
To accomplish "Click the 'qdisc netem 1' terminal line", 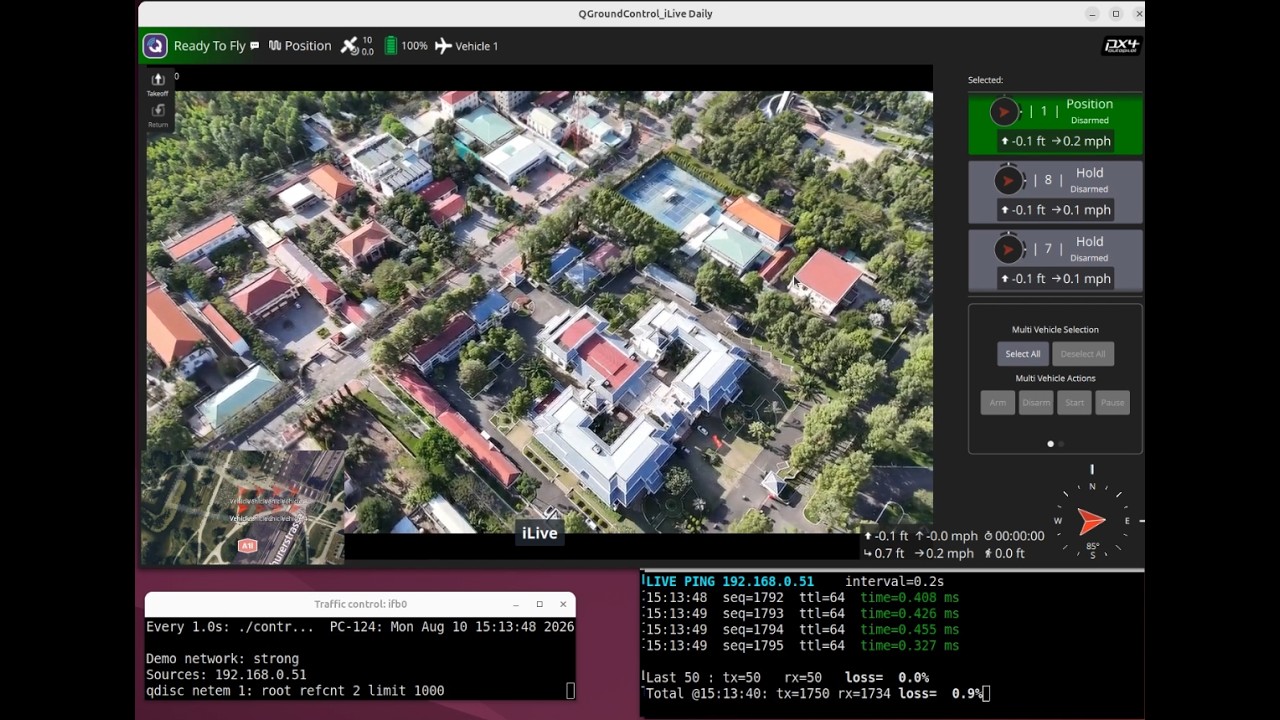I will [295, 691].
